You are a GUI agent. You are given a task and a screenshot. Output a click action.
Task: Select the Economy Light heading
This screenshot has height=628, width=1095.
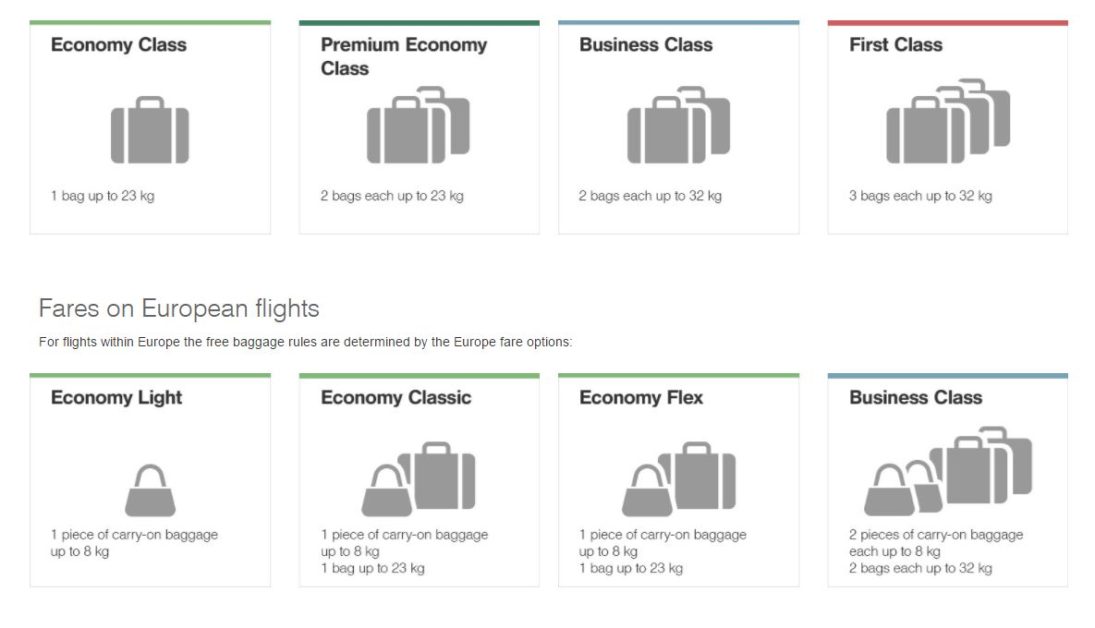point(116,398)
